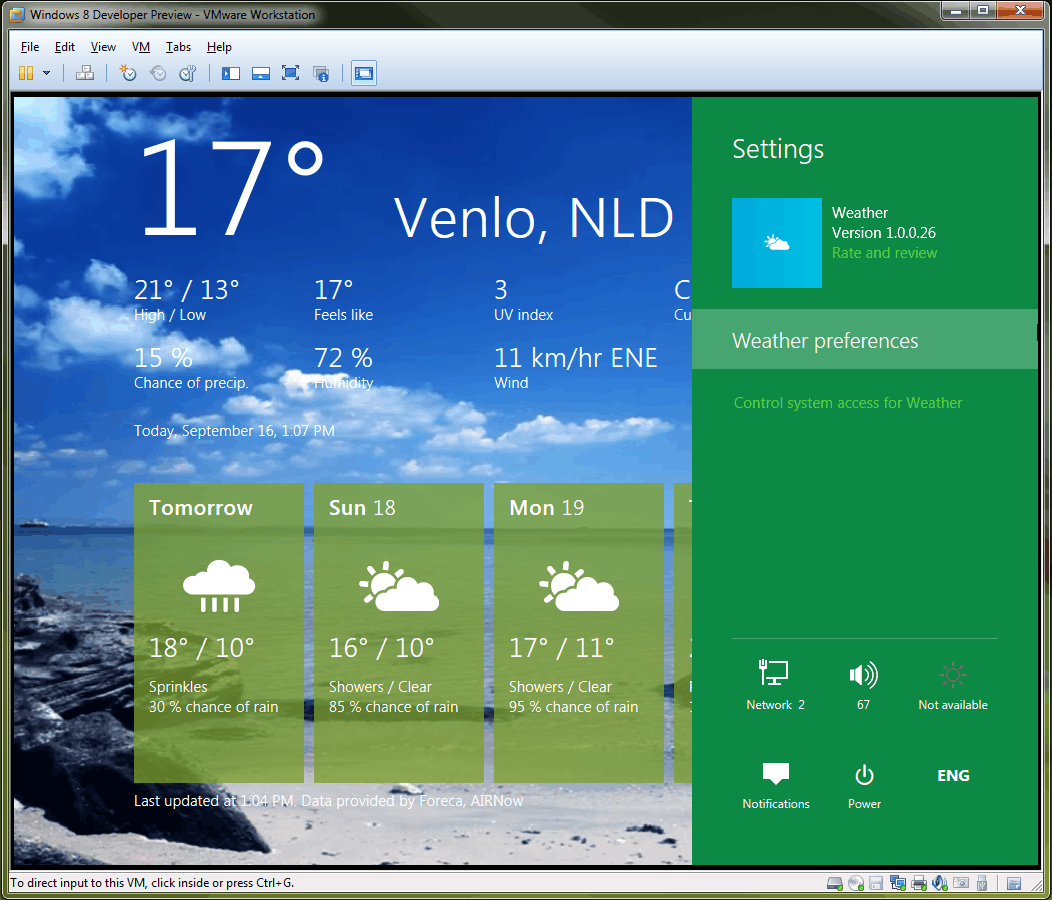Click Rate and review link
This screenshot has width=1052, height=900.
pos(884,253)
